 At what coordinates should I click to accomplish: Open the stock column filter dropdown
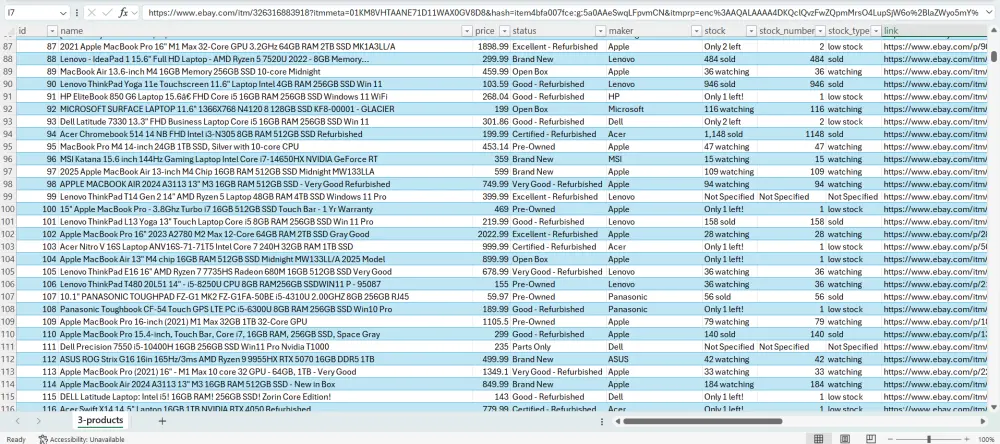click(751, 31)
